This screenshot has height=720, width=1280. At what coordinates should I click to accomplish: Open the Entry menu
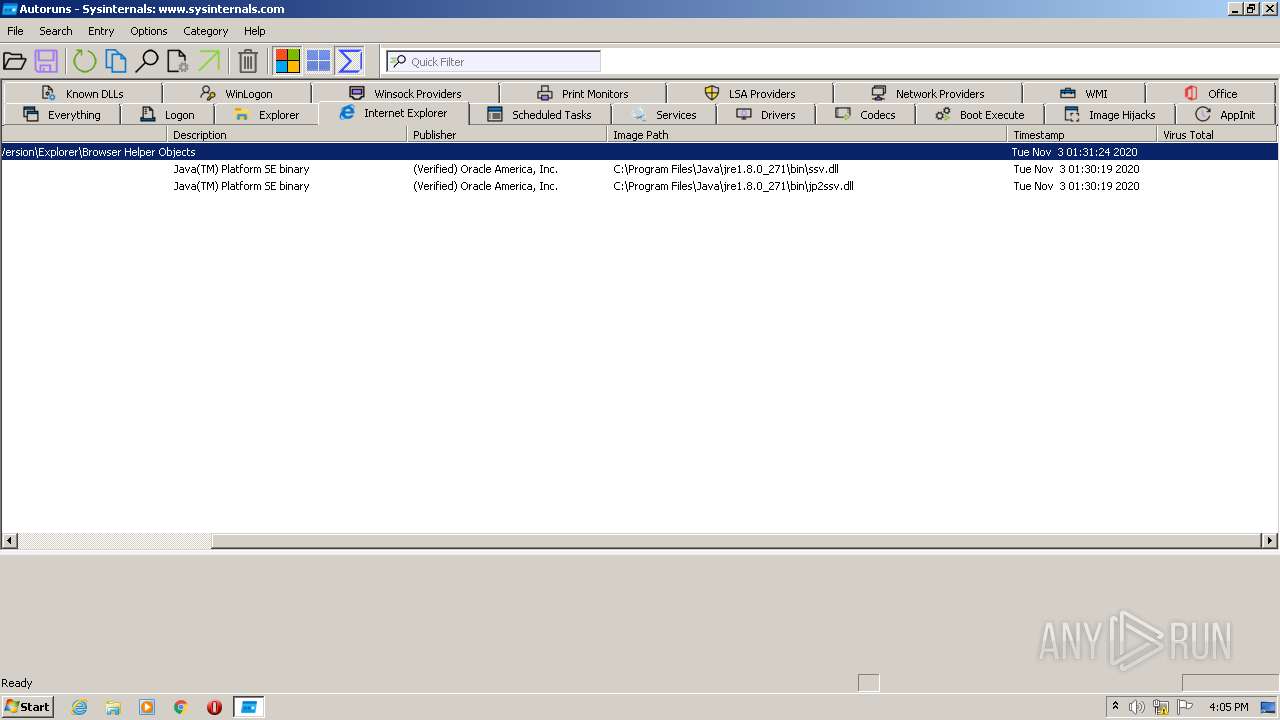[101, 31]
